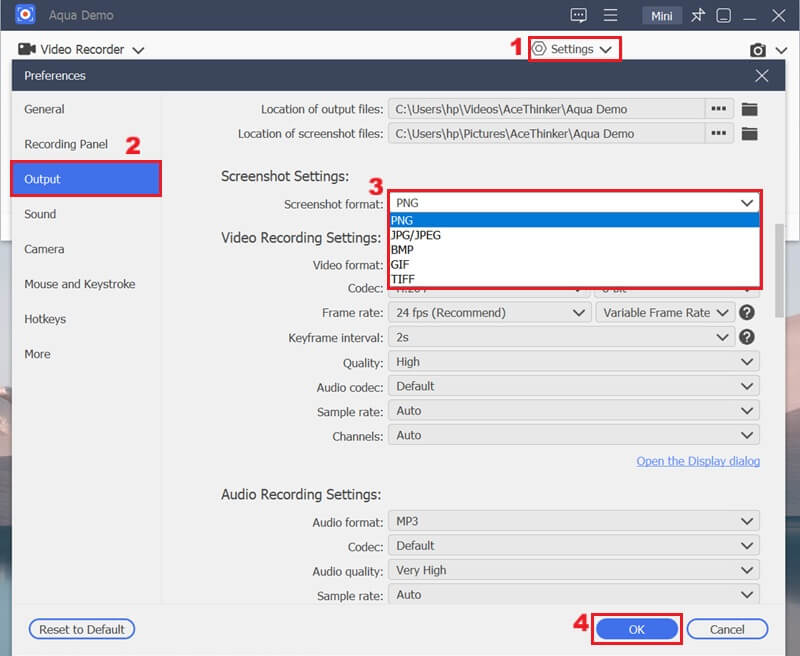The height and width of the screenshot is (656, 800).
Task: Close the Preferences dialog with X
Action: pyautogui.click(x=762, y=76)
